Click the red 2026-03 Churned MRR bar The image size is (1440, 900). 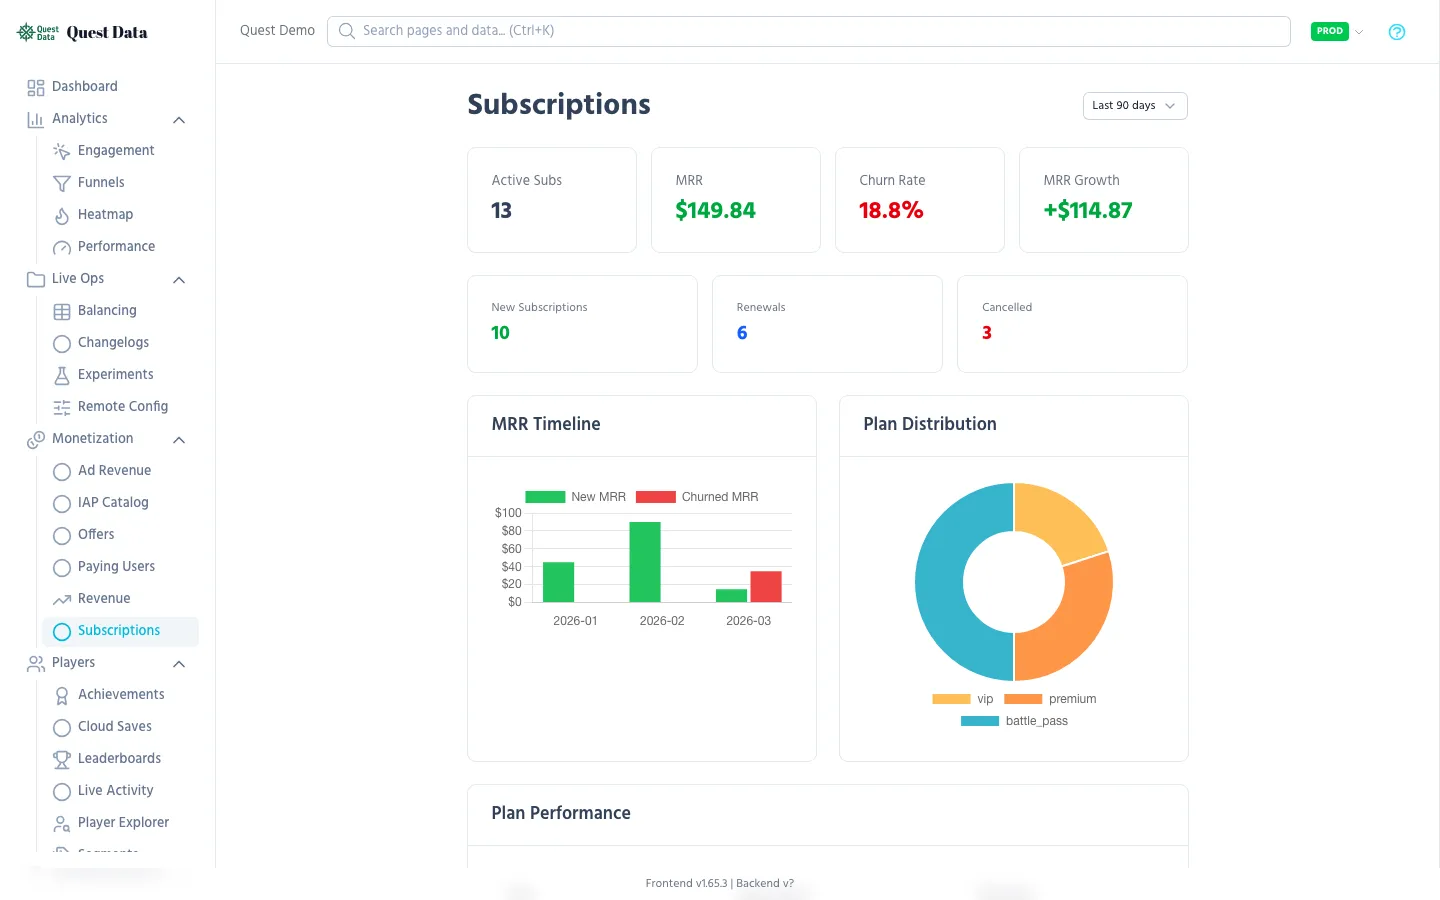point(766,587)
